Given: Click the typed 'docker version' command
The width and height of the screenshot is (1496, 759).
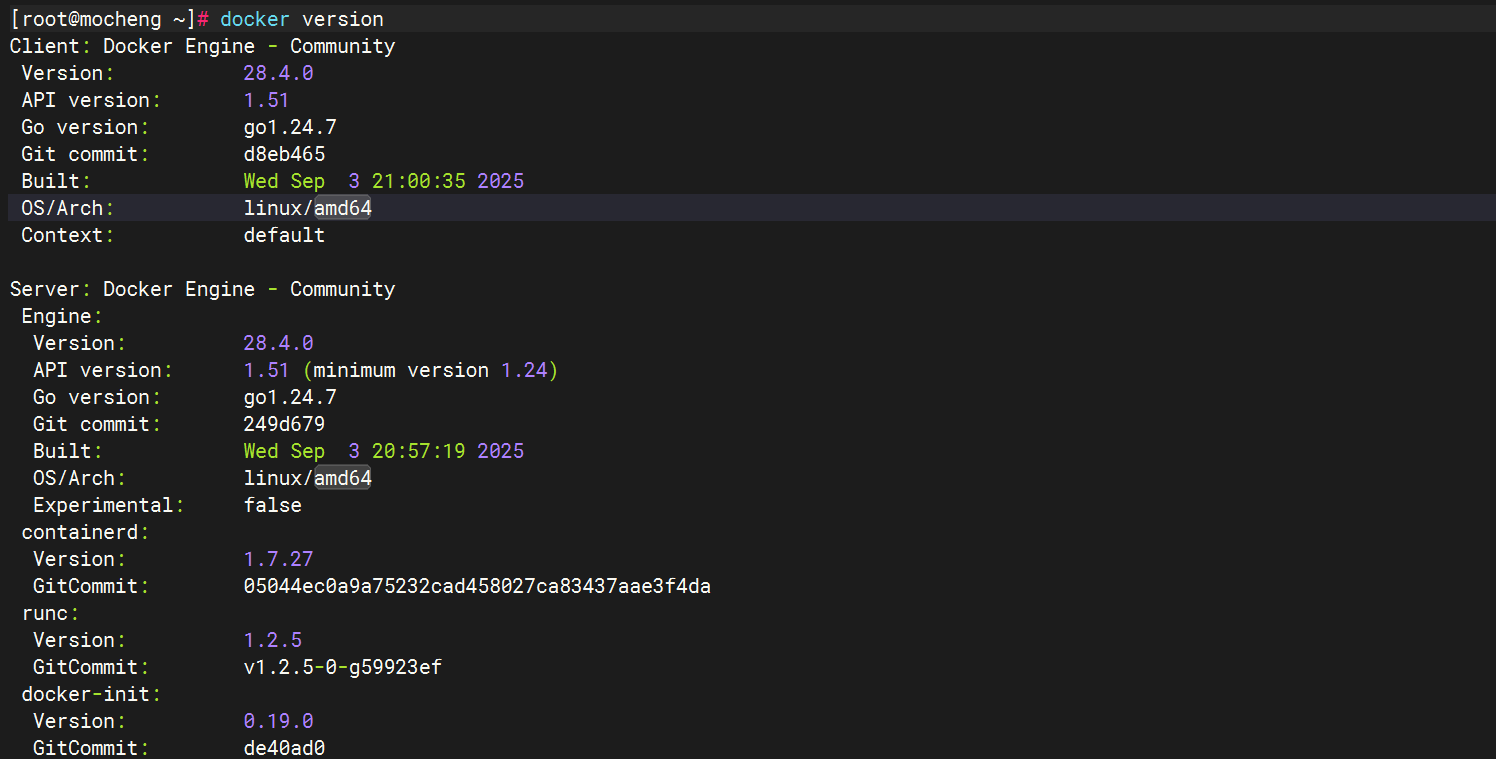Looking at the screenshot, I should [302, 19].
